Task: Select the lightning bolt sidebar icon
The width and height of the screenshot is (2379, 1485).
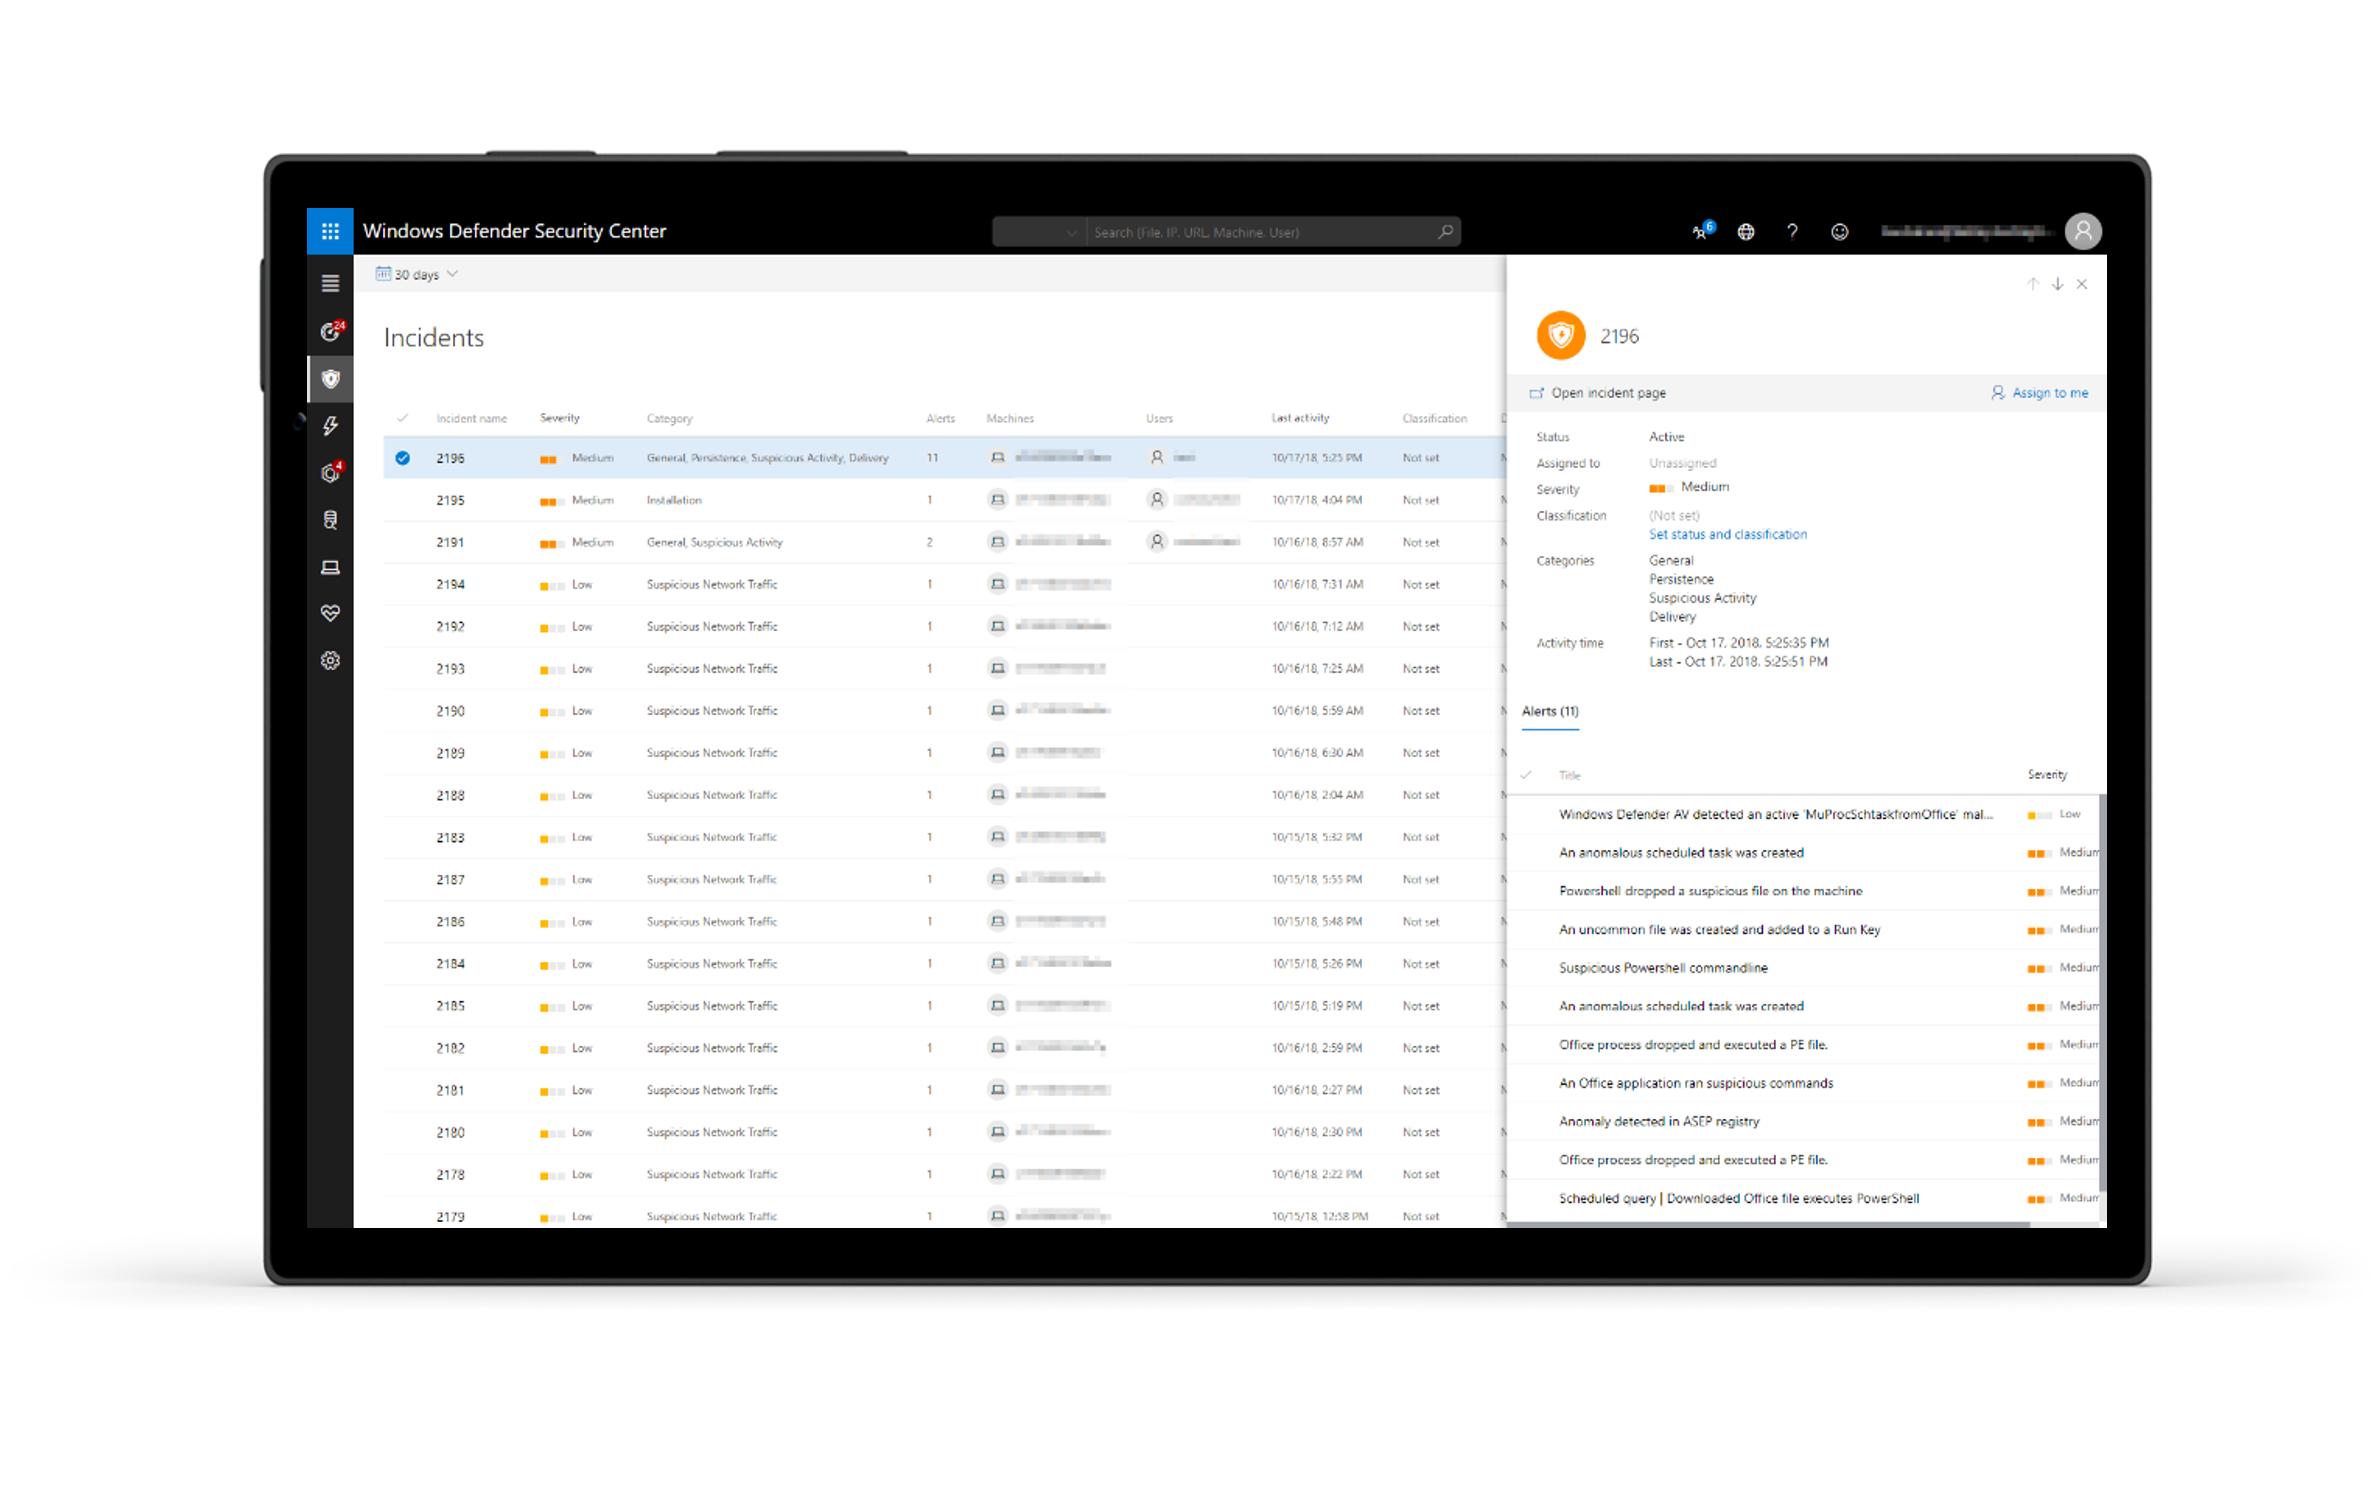Action: [330, 426]
